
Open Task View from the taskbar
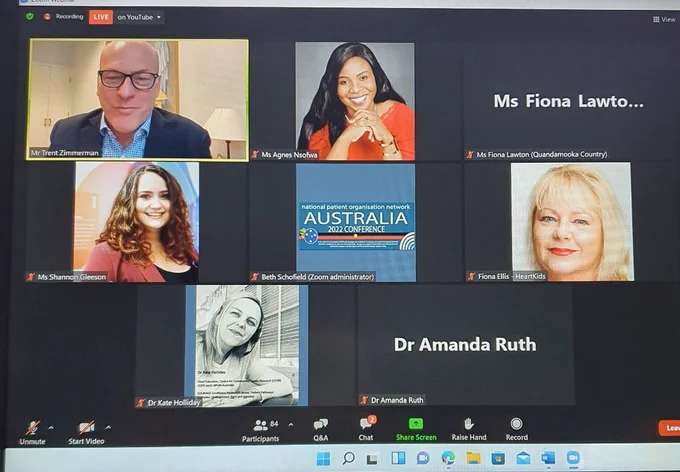coord(372,459)
